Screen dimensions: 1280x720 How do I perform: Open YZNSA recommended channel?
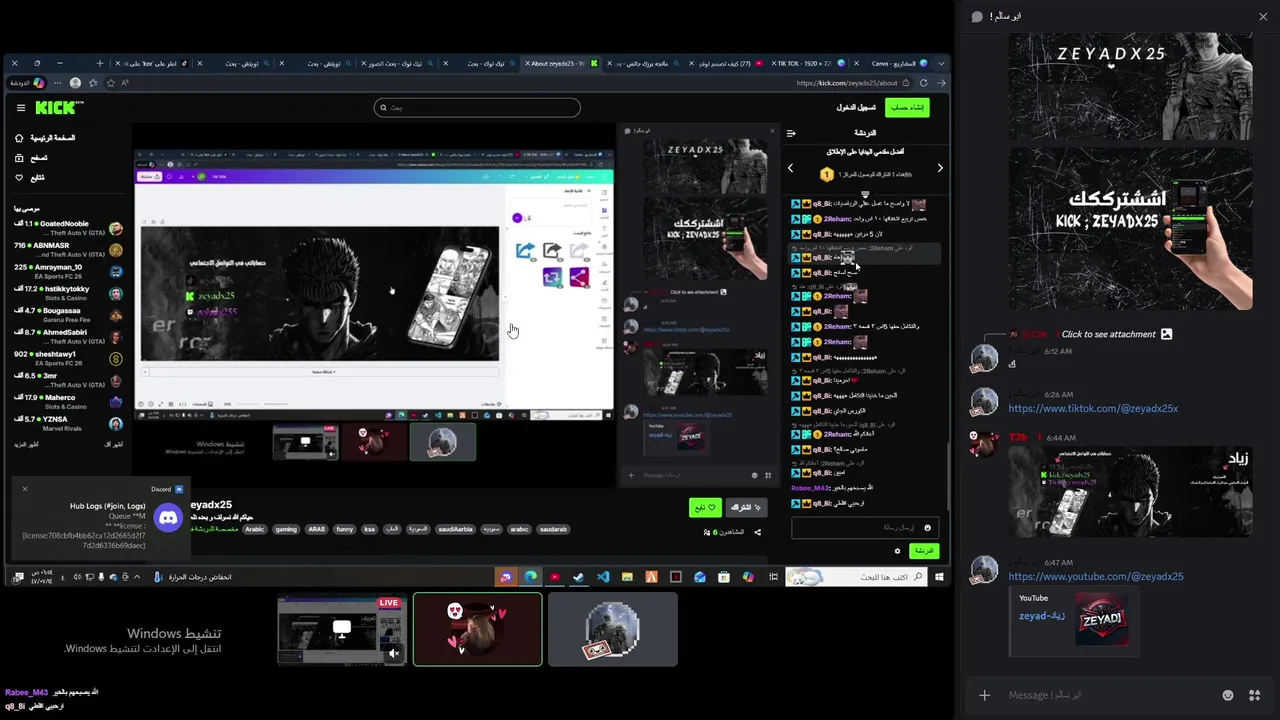click(68, 423)
